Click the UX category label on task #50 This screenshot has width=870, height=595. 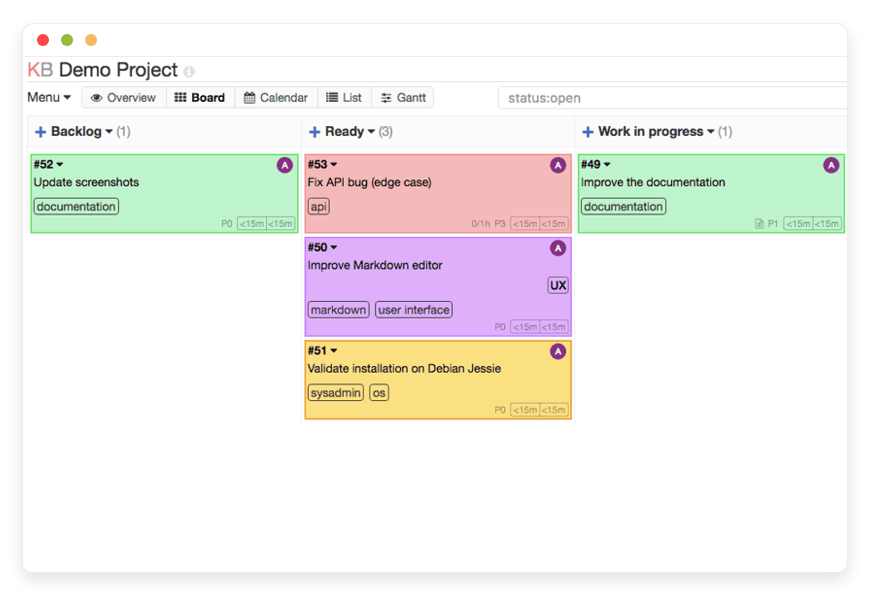point(558,285)
